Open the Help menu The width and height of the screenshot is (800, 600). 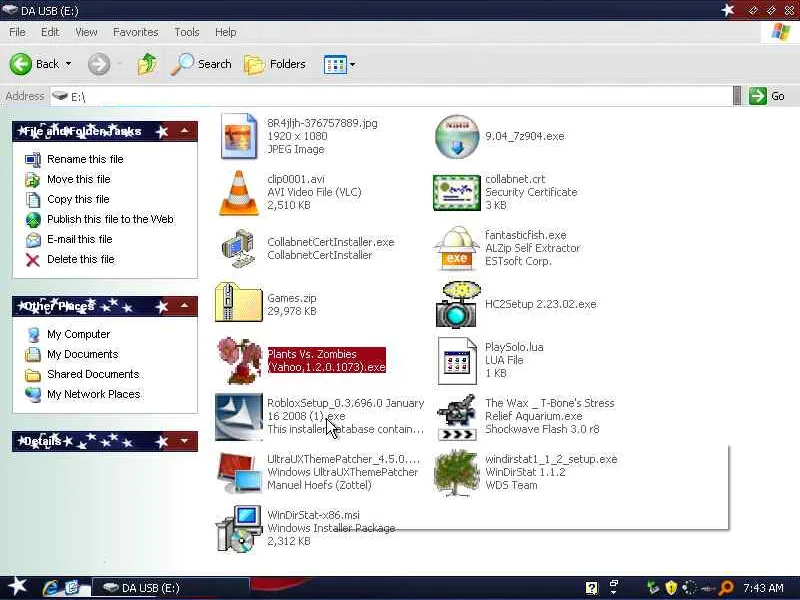[x=226, y=32]
